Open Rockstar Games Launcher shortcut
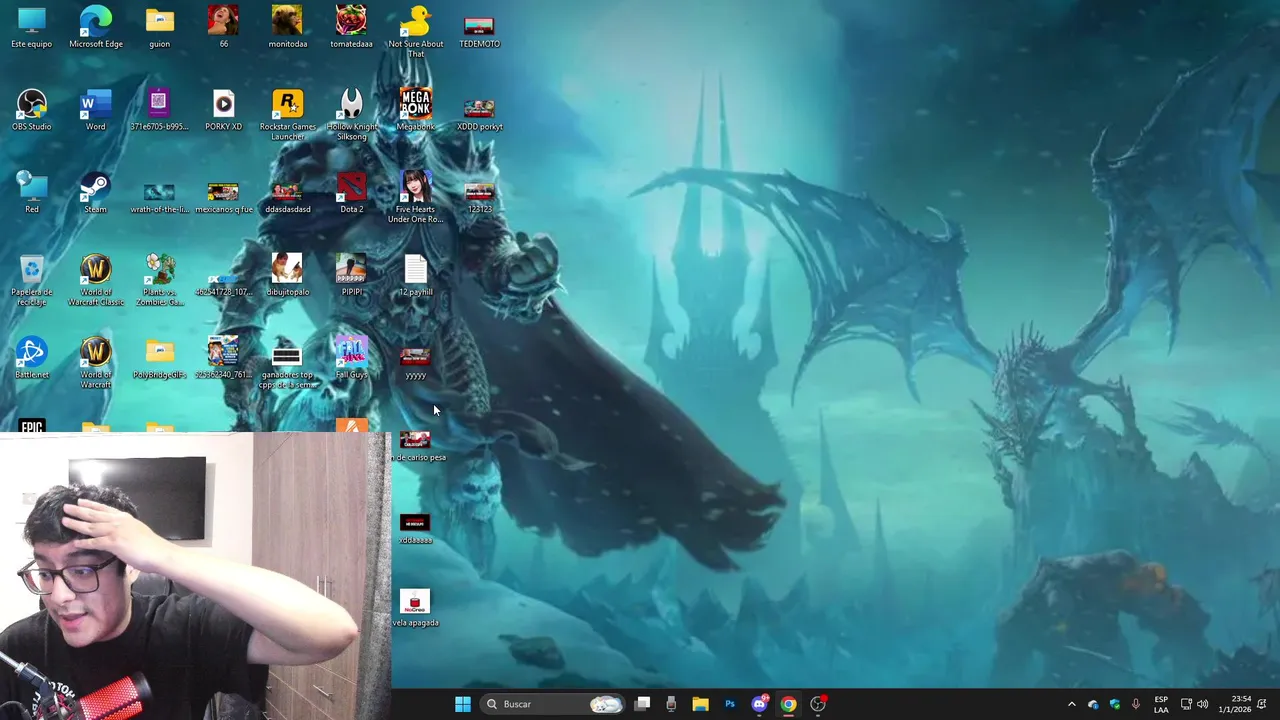This screenshot has height=720, width=1280. coord(287,115)
